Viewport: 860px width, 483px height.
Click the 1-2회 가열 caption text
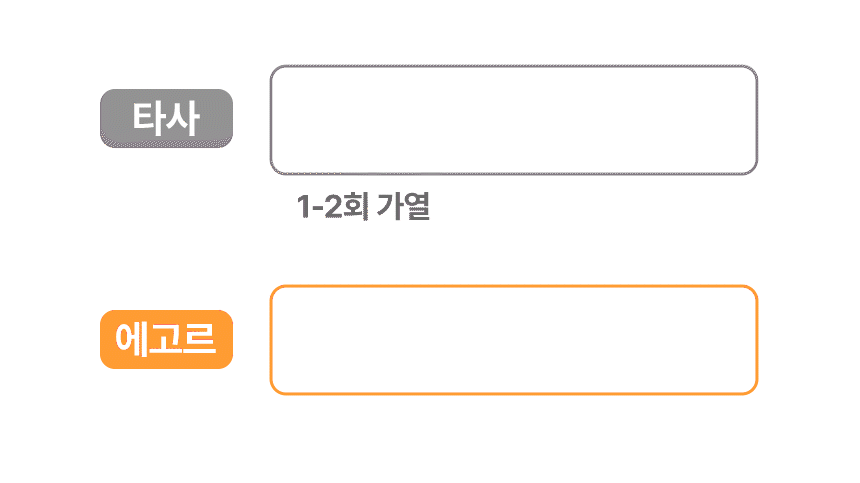click(x=363, y=208)
